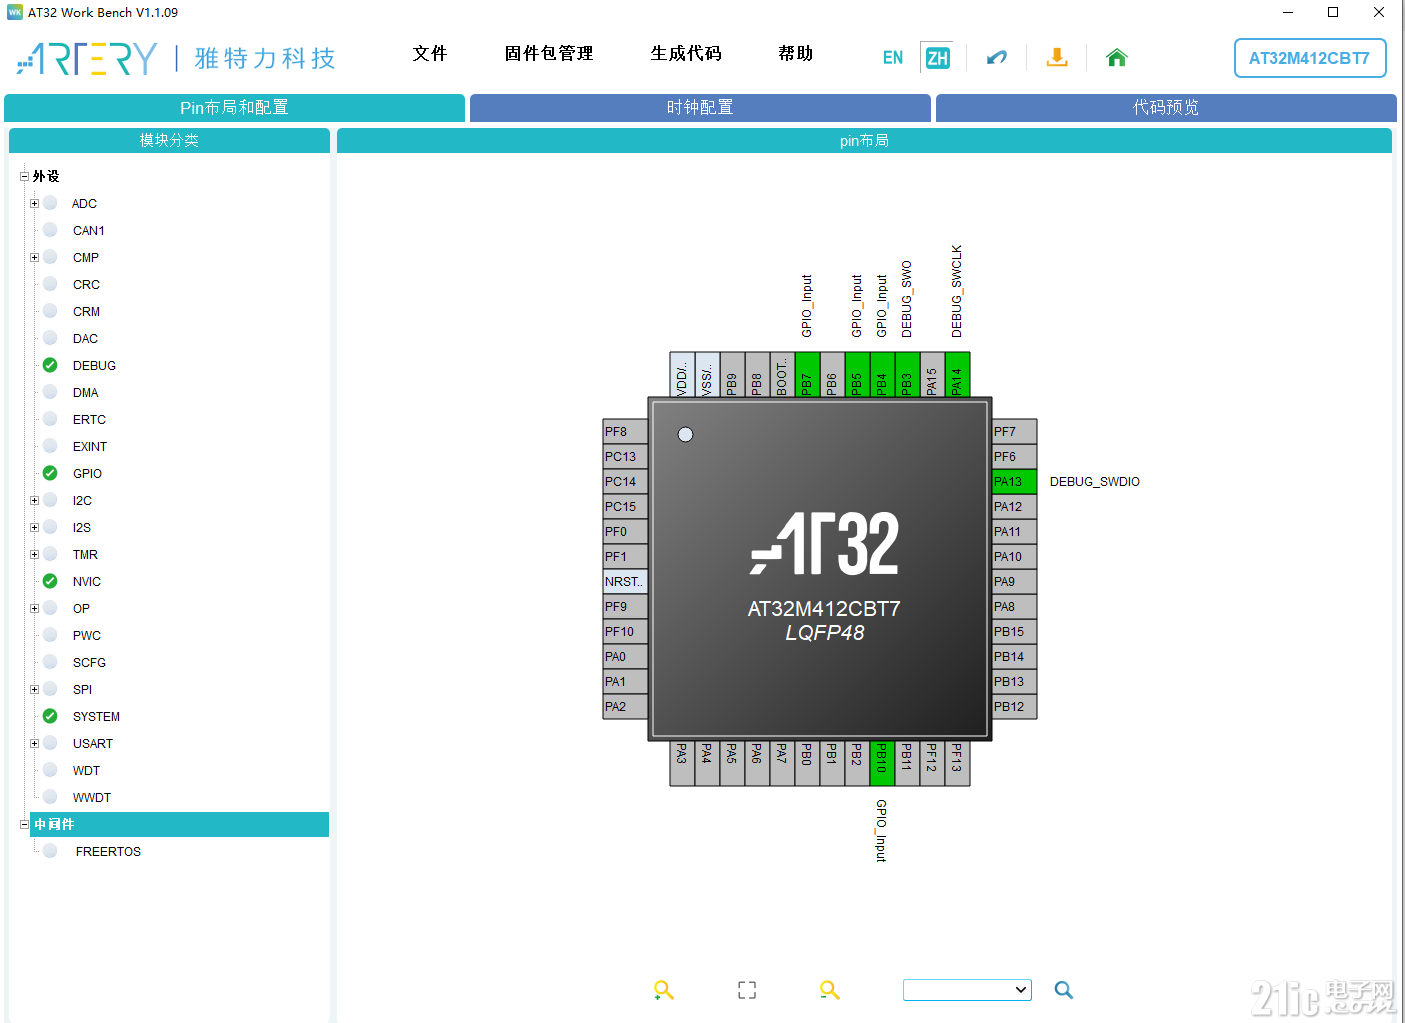Select the PA13 pin on the chip

pos(1014,482)
